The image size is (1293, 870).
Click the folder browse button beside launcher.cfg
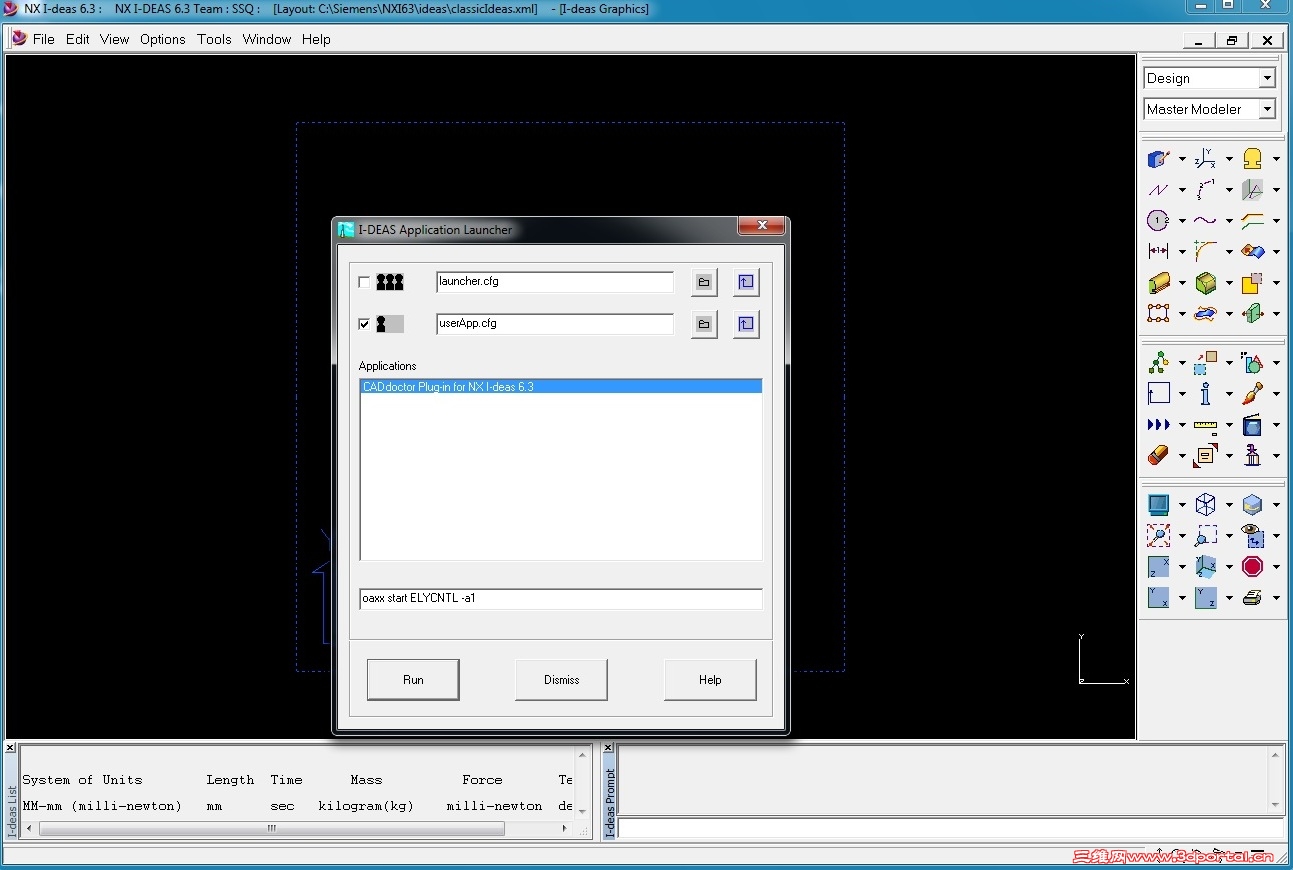click(704, 282)
